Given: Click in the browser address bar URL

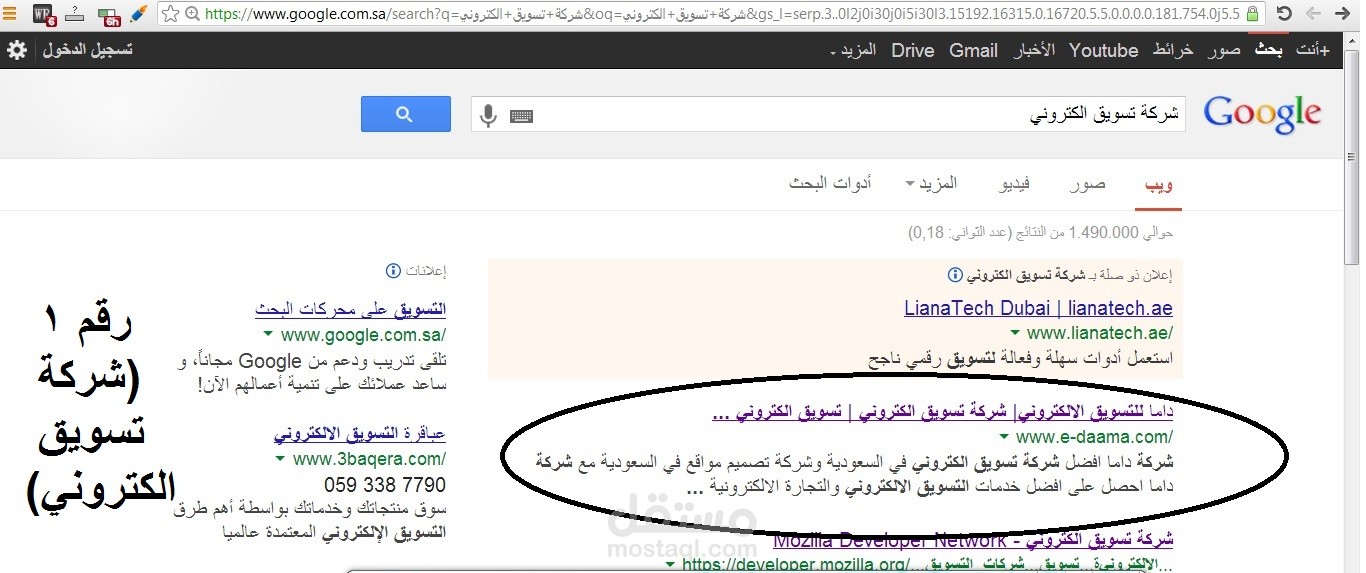Looking at the screenshot, I should click(x=720, y=14).
